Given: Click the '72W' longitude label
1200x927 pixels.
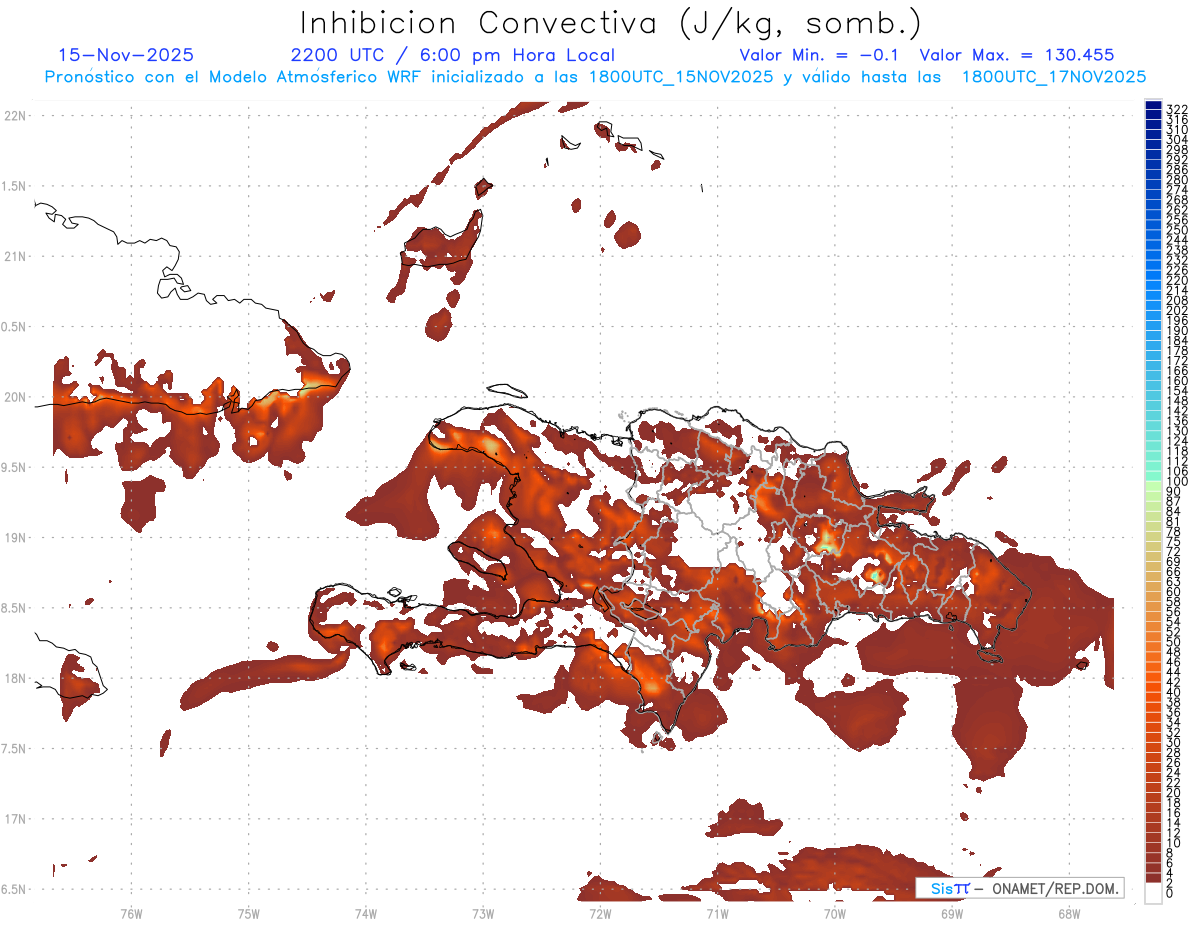Looking at the screenshot, I should (x=600, y=913).
